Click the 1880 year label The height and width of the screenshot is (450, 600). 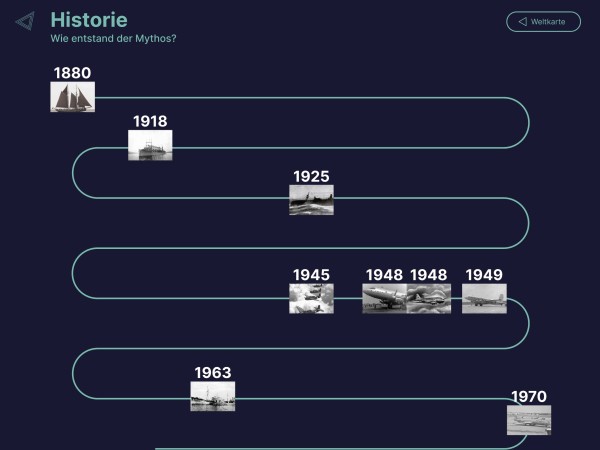click(72, 73)
